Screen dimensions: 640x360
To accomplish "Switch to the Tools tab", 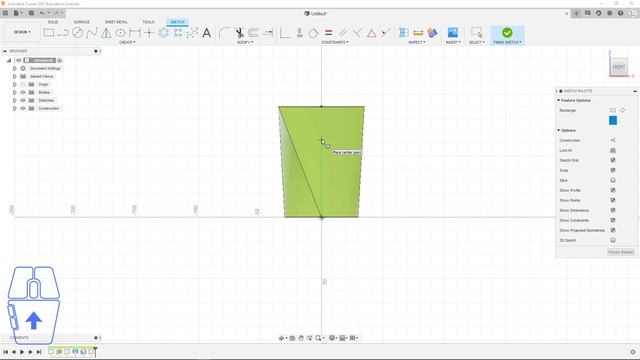I will point(148,22).
